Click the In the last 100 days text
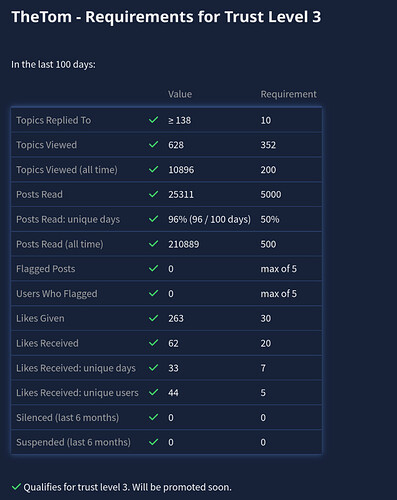This screenshot has width=397, height=500. click(x=53, y=64)
